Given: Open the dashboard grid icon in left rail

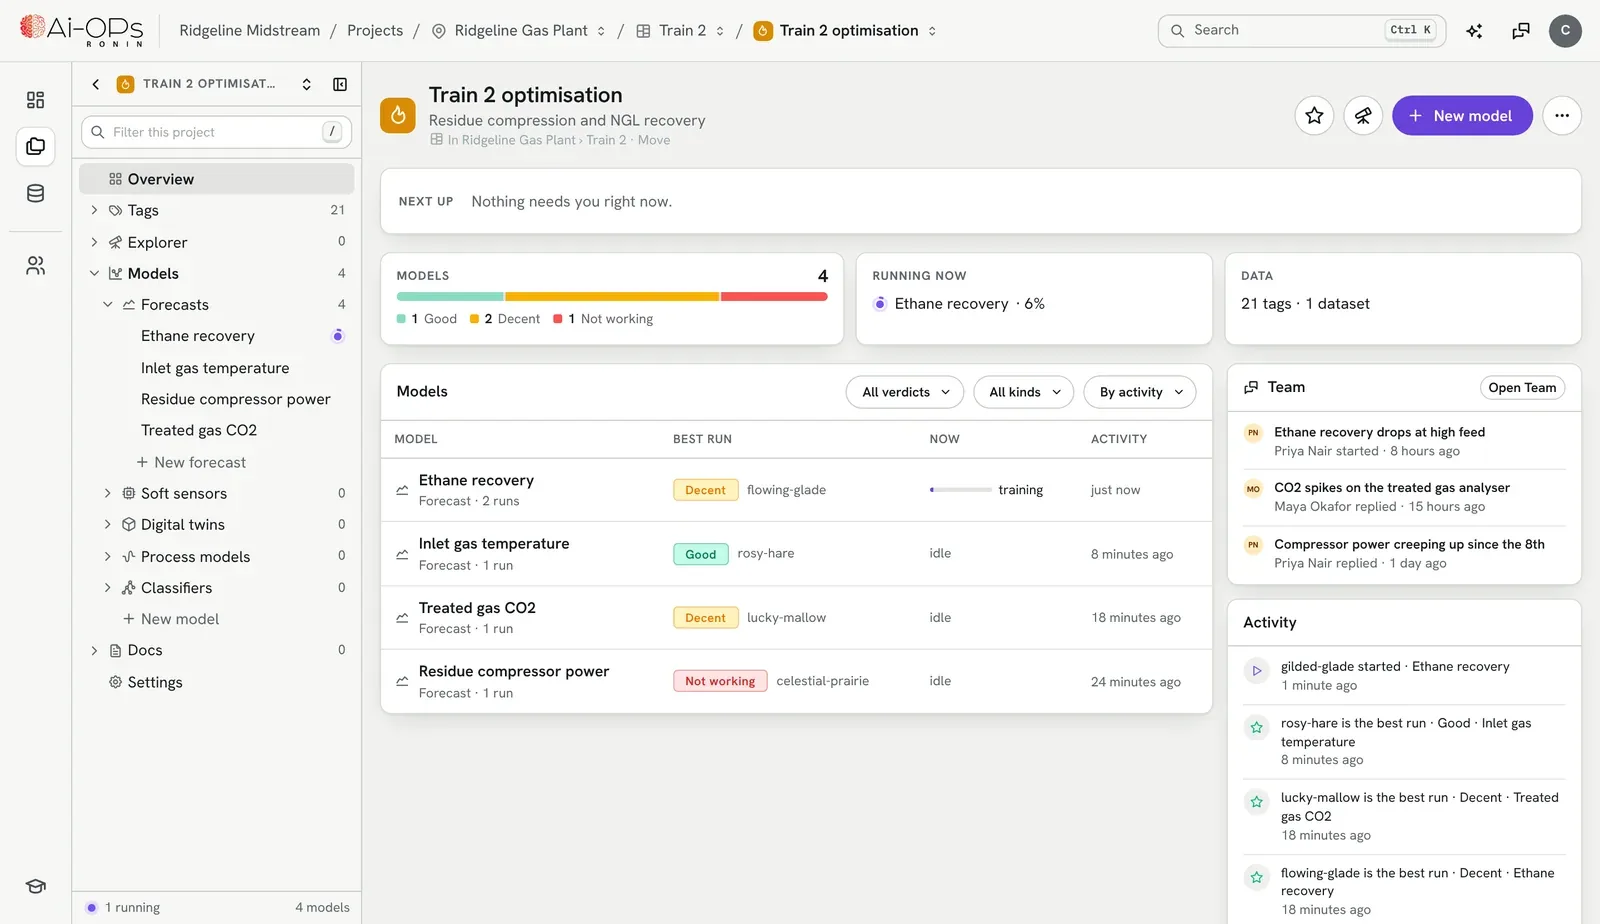Looking at the screenshot, I should pyautogui.click(x=35, y=100).
